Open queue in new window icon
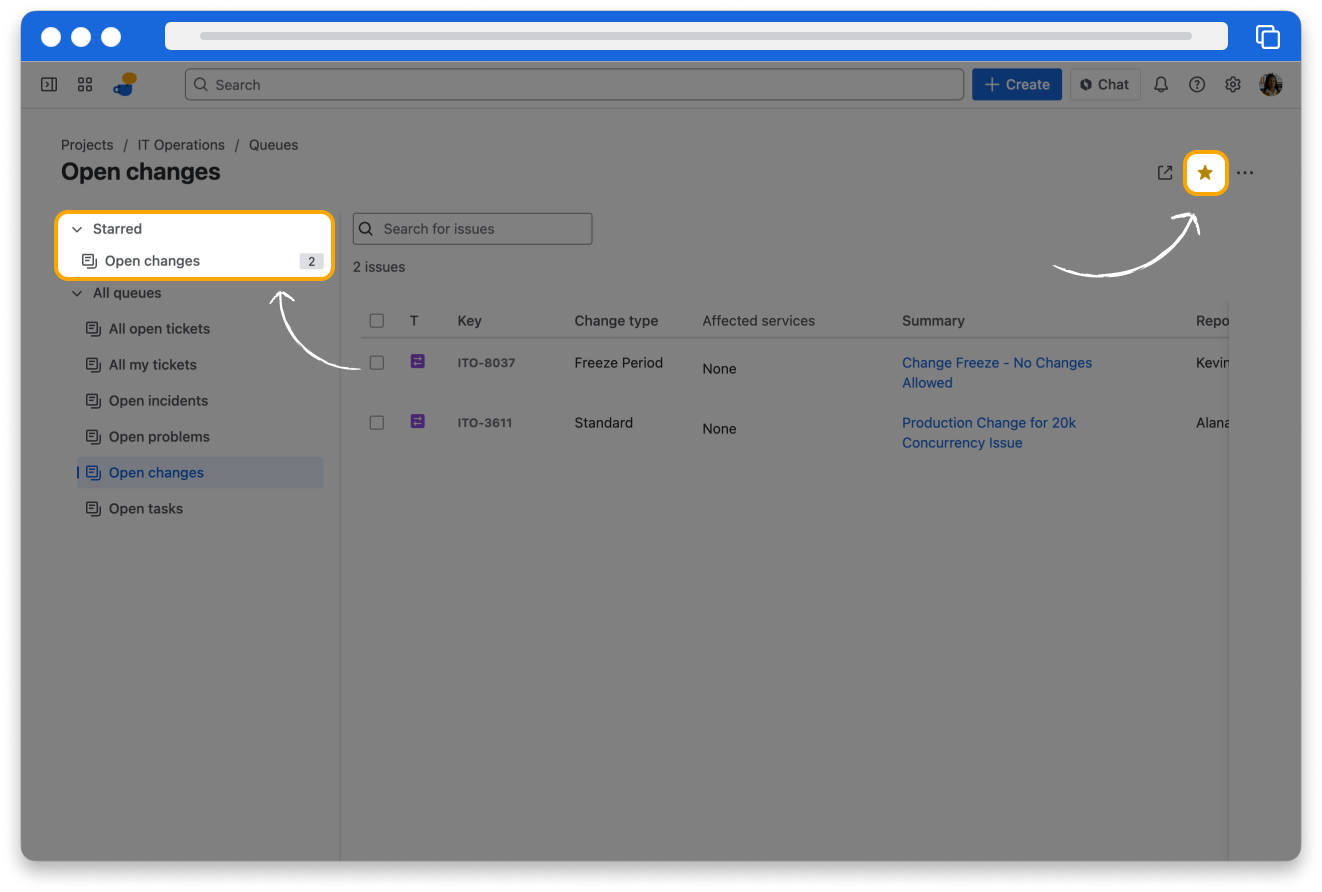This screenshot has height=892, width=1322. (x=1165, y=173)
